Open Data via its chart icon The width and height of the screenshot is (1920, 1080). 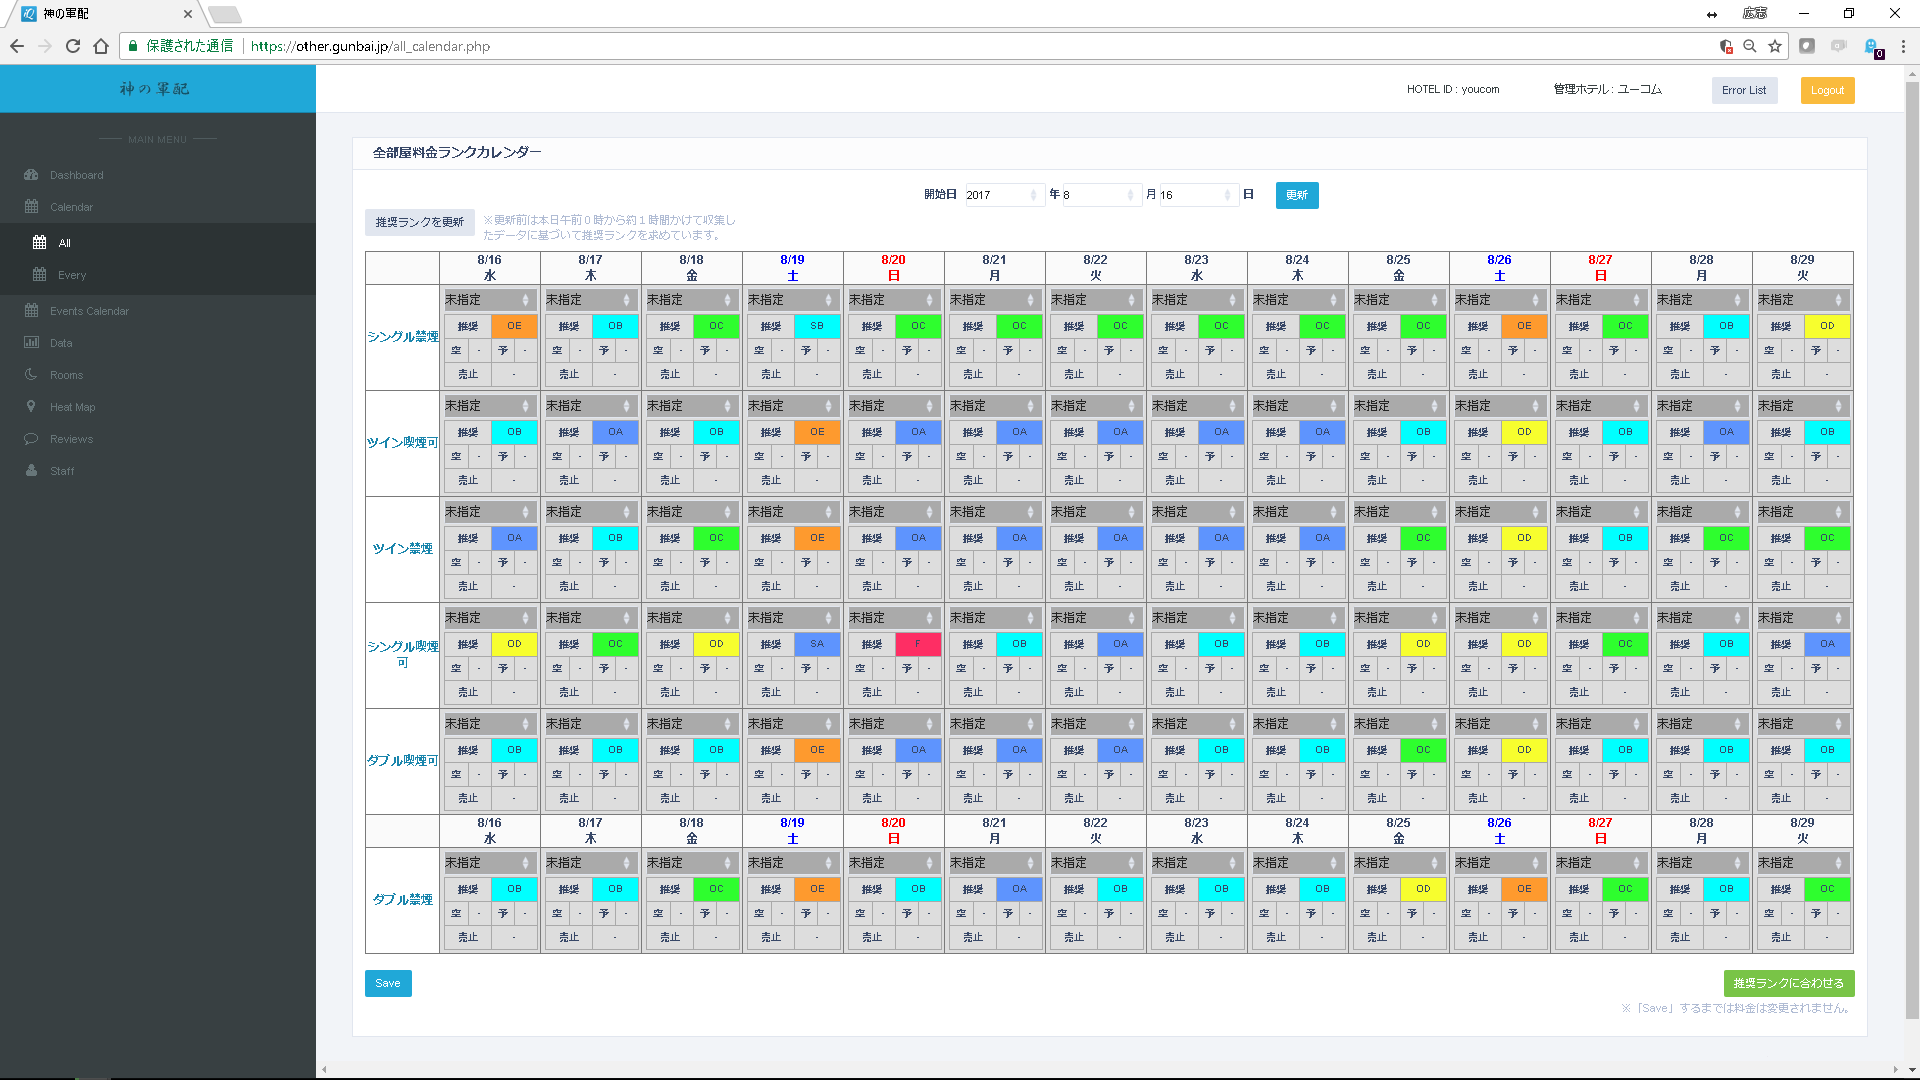tap(31, 343)
